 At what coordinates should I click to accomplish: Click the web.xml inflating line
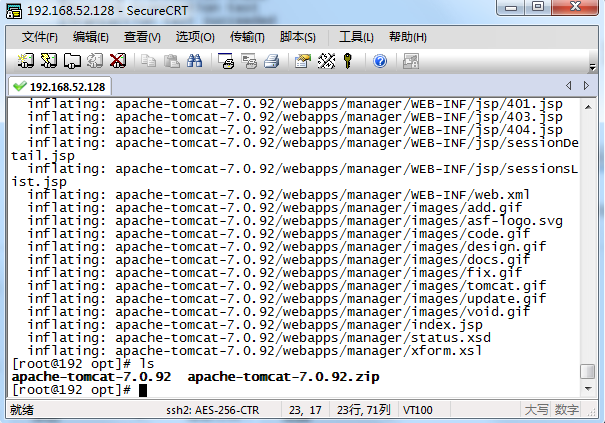coord(279,195)
